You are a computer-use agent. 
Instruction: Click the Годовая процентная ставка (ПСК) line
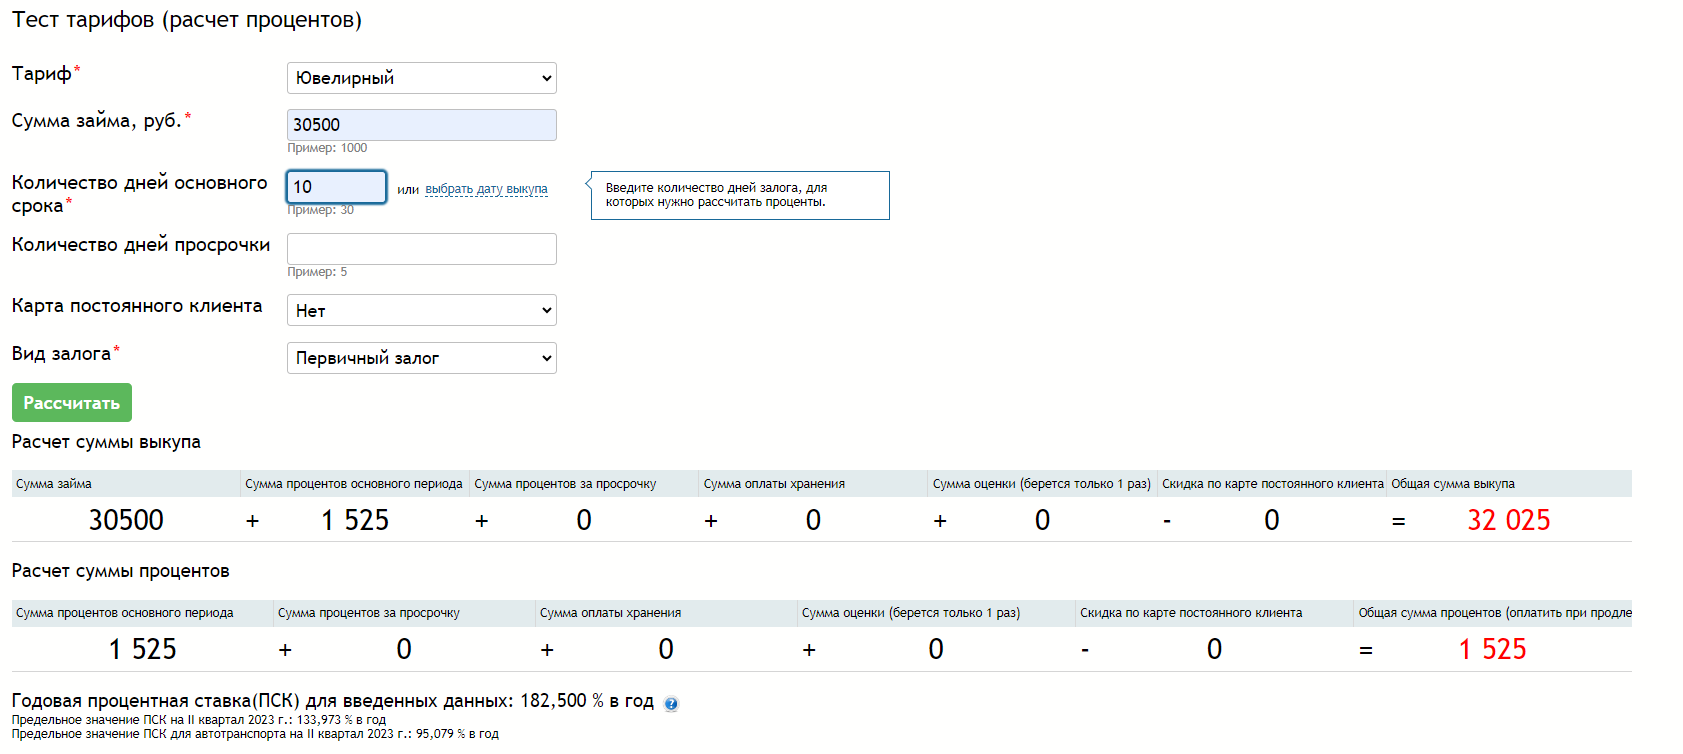click(332, 701)
